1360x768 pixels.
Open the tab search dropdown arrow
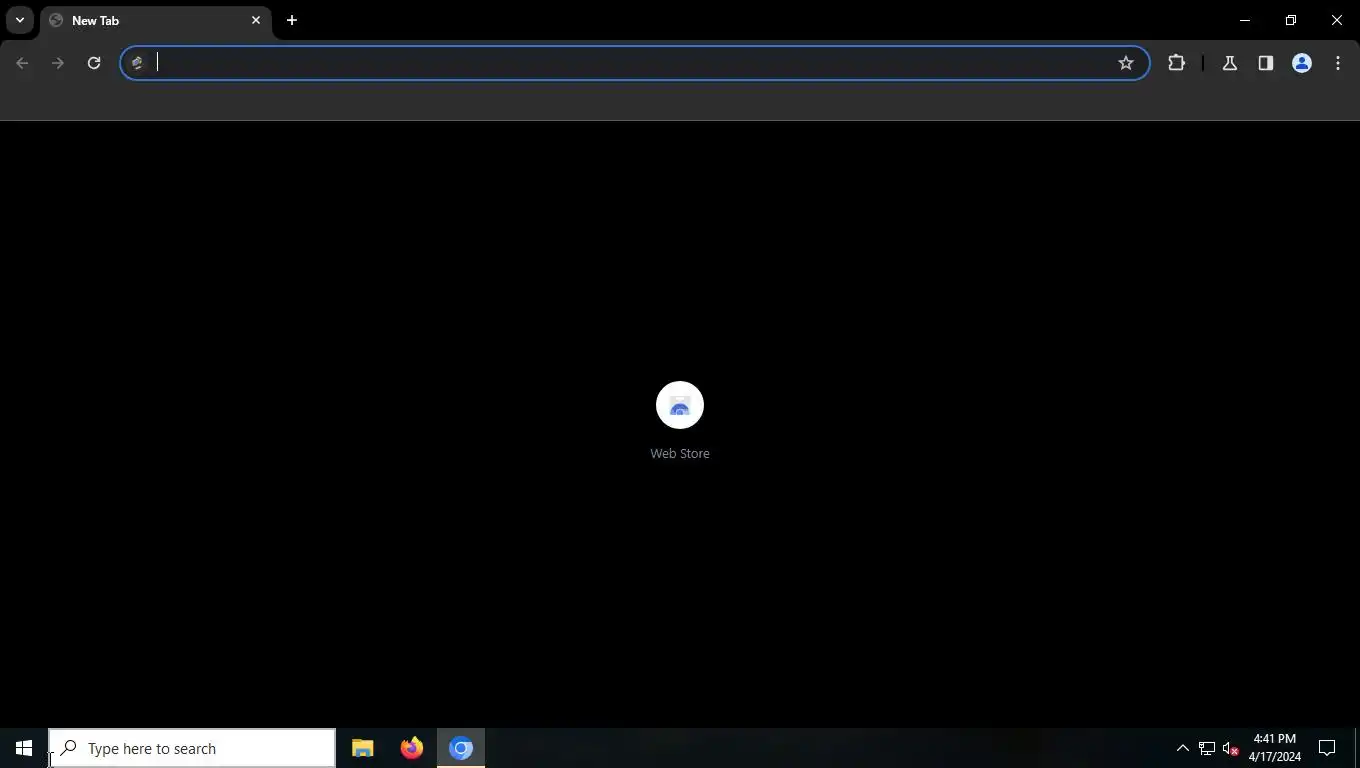pos(20,20)
